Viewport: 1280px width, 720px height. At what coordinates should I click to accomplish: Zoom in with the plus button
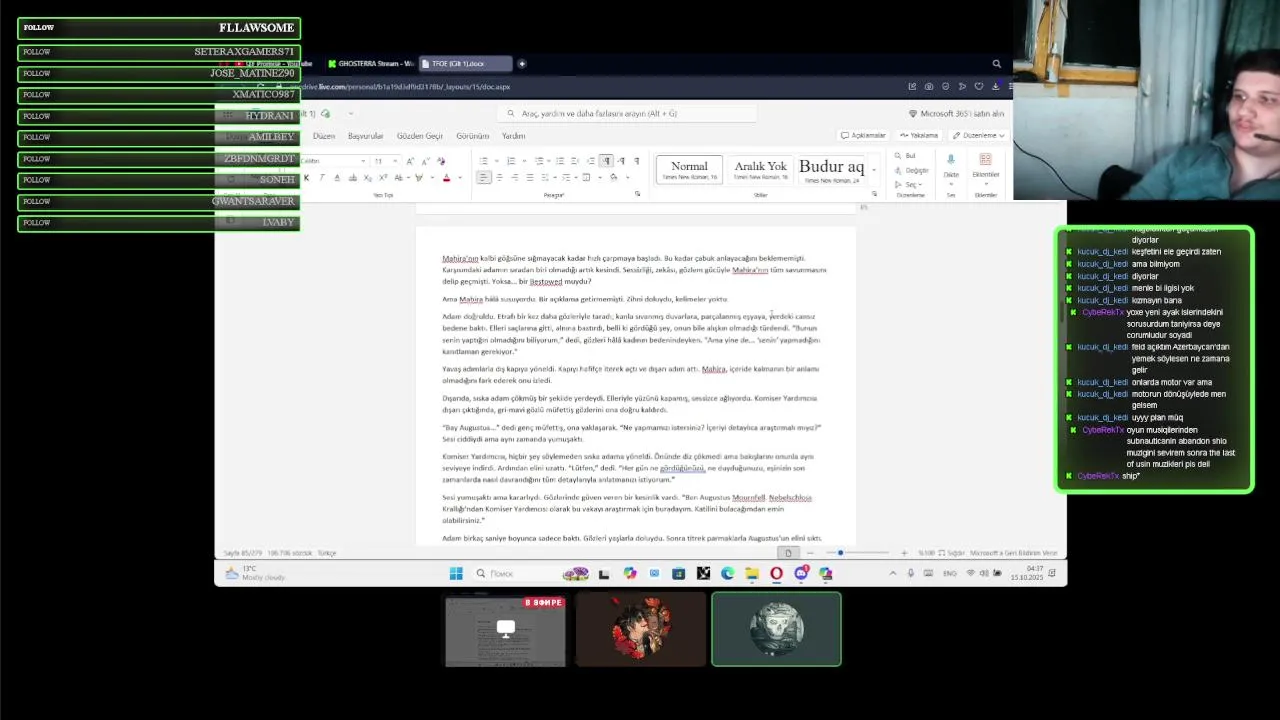tap(904, 553)
